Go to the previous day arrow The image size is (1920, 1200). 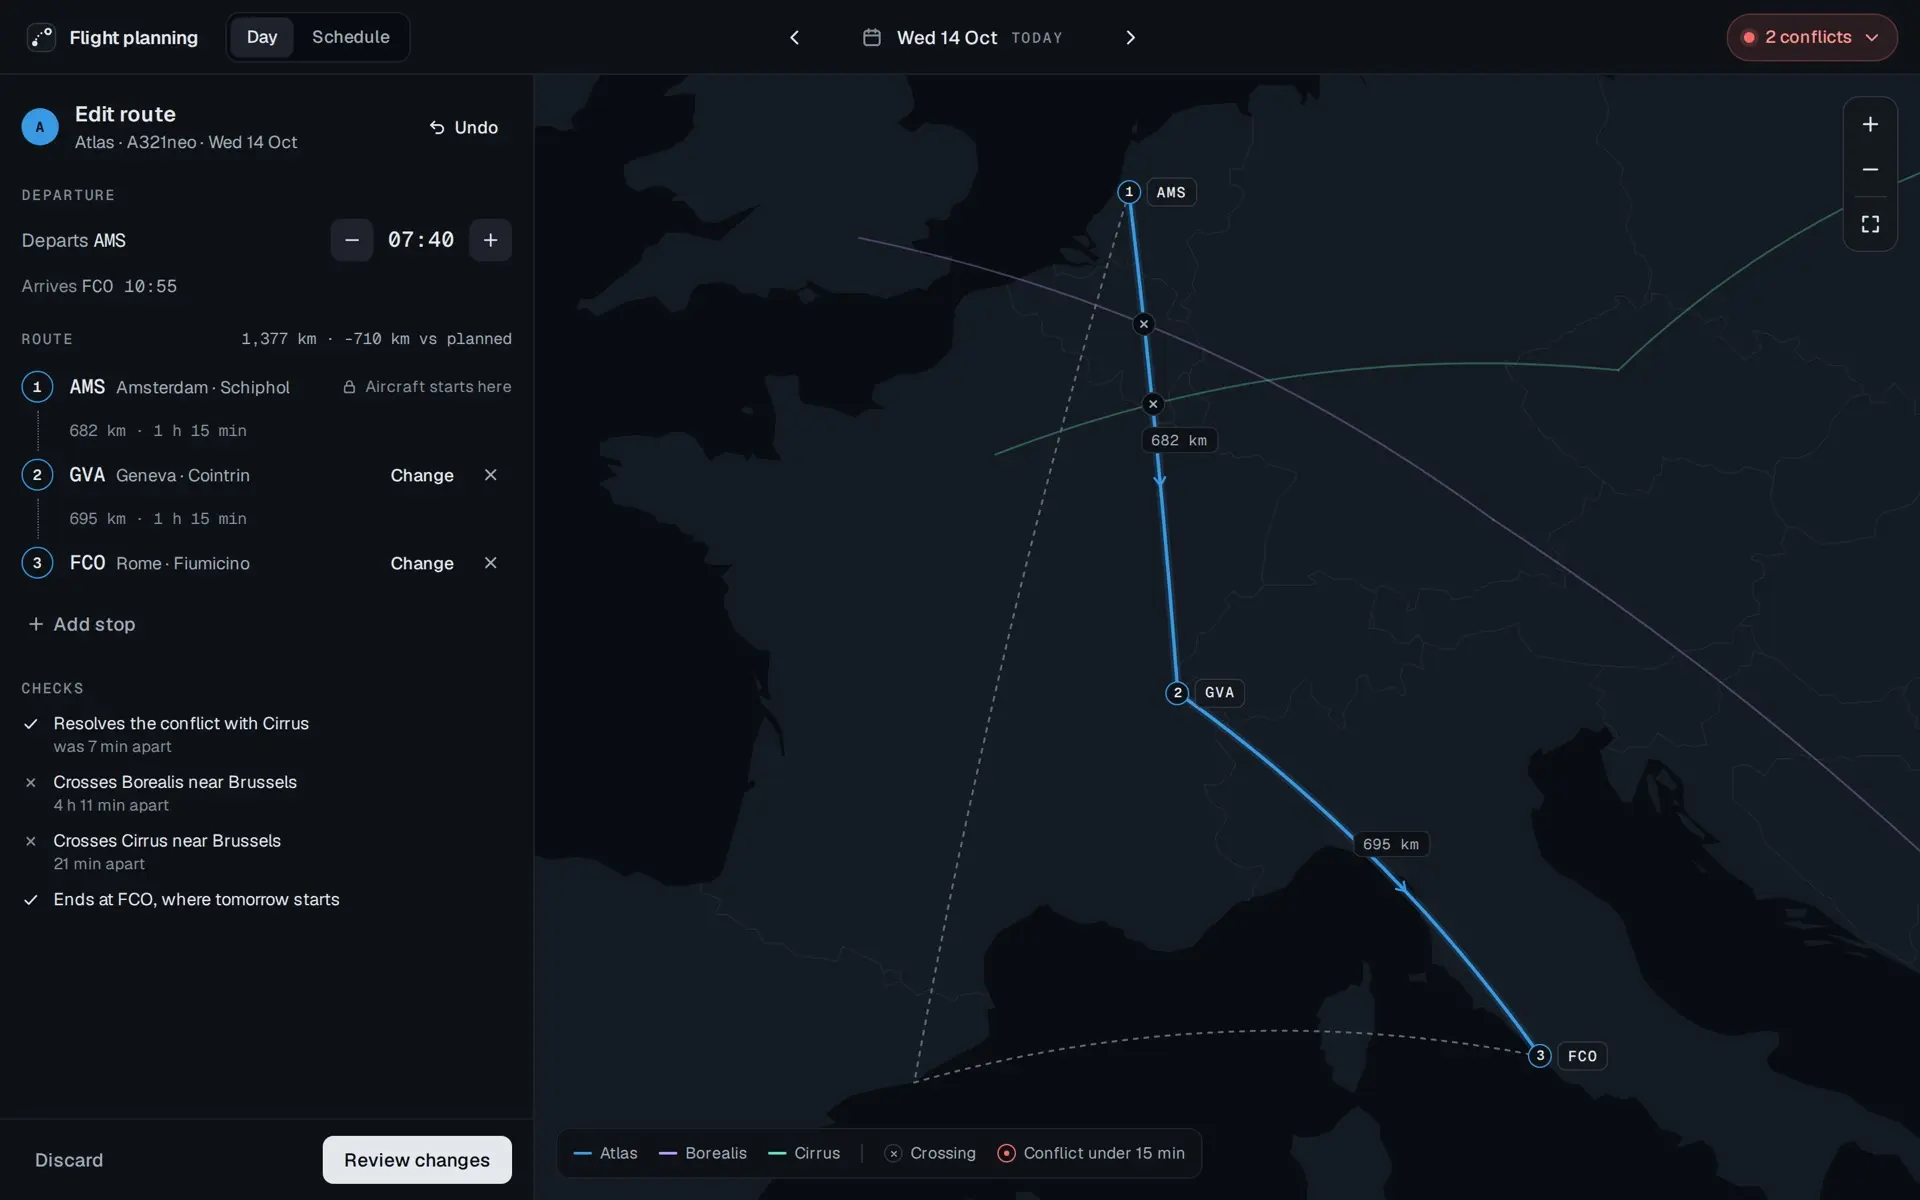click(x=795, y=37)
